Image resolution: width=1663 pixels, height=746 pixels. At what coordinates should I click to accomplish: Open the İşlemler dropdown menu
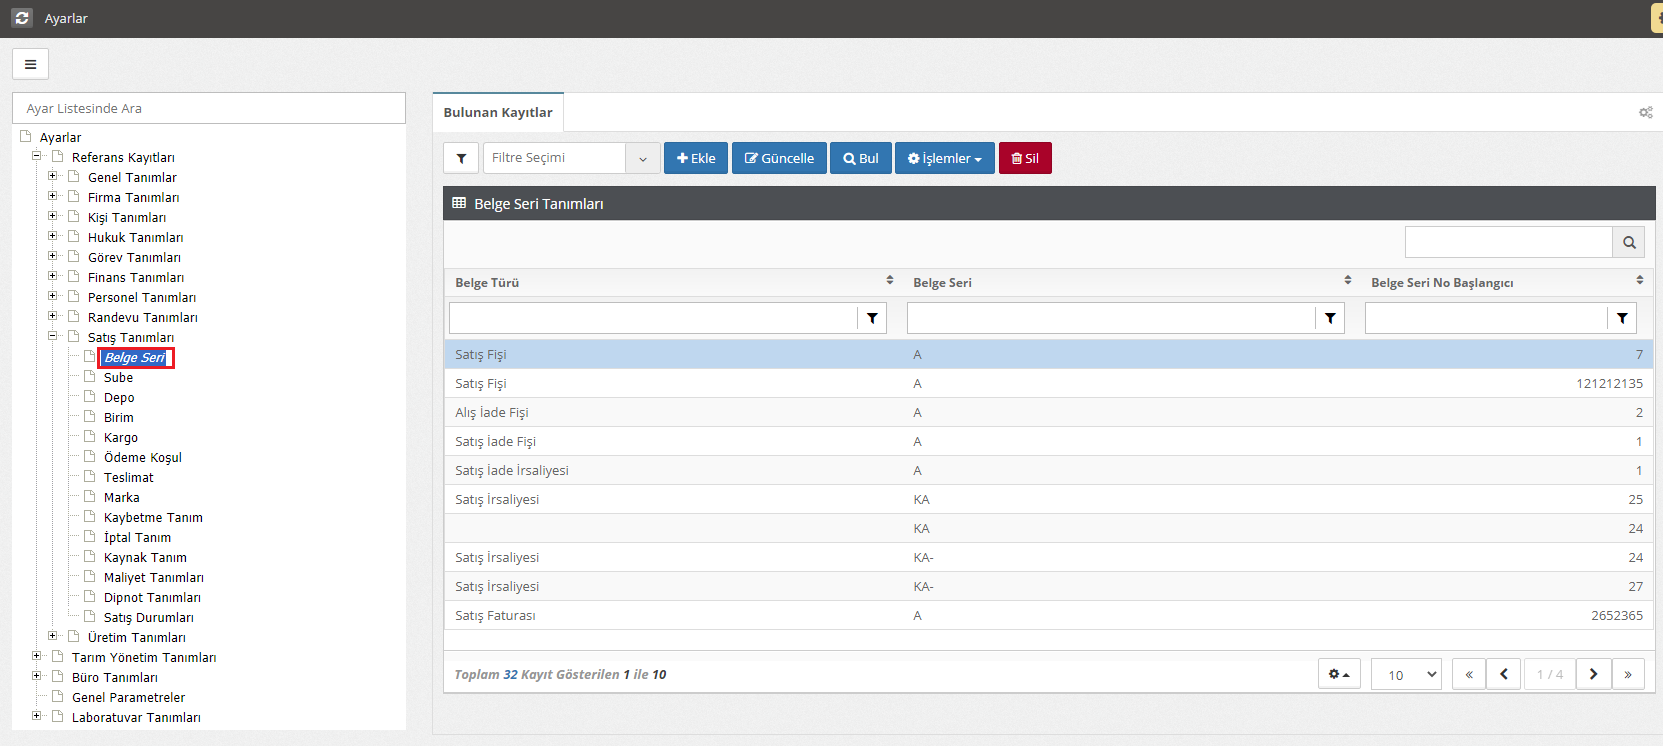coord(944,158)
